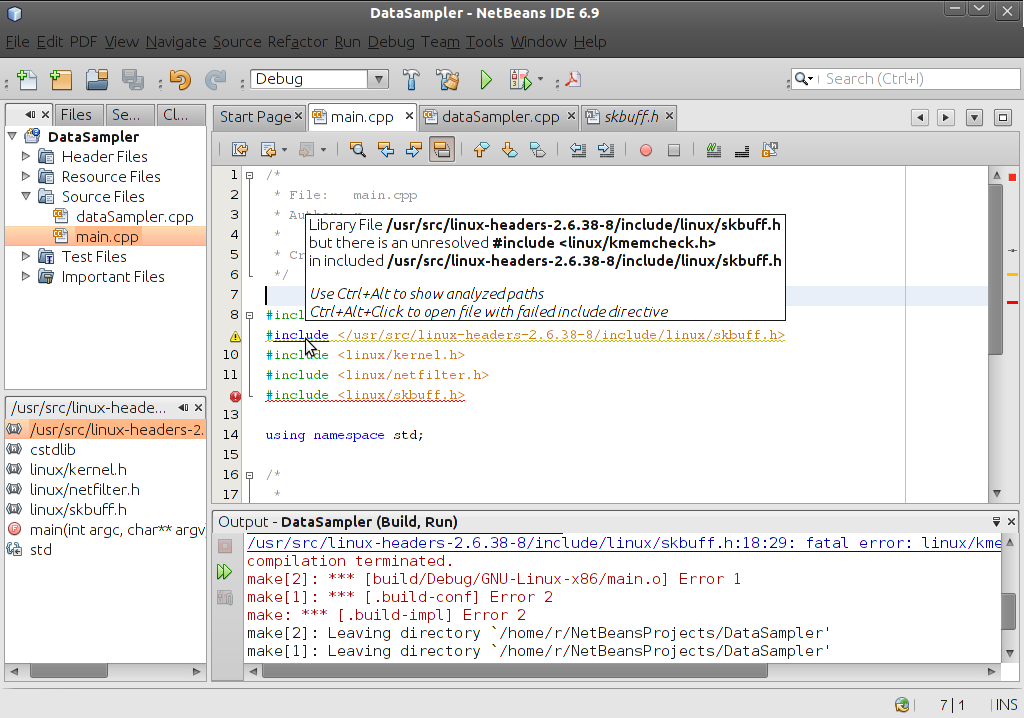Viewport: 1024px width, 718px height.
Task: Switch to the dataSampler.cpp tab
Action: (499, 117)
